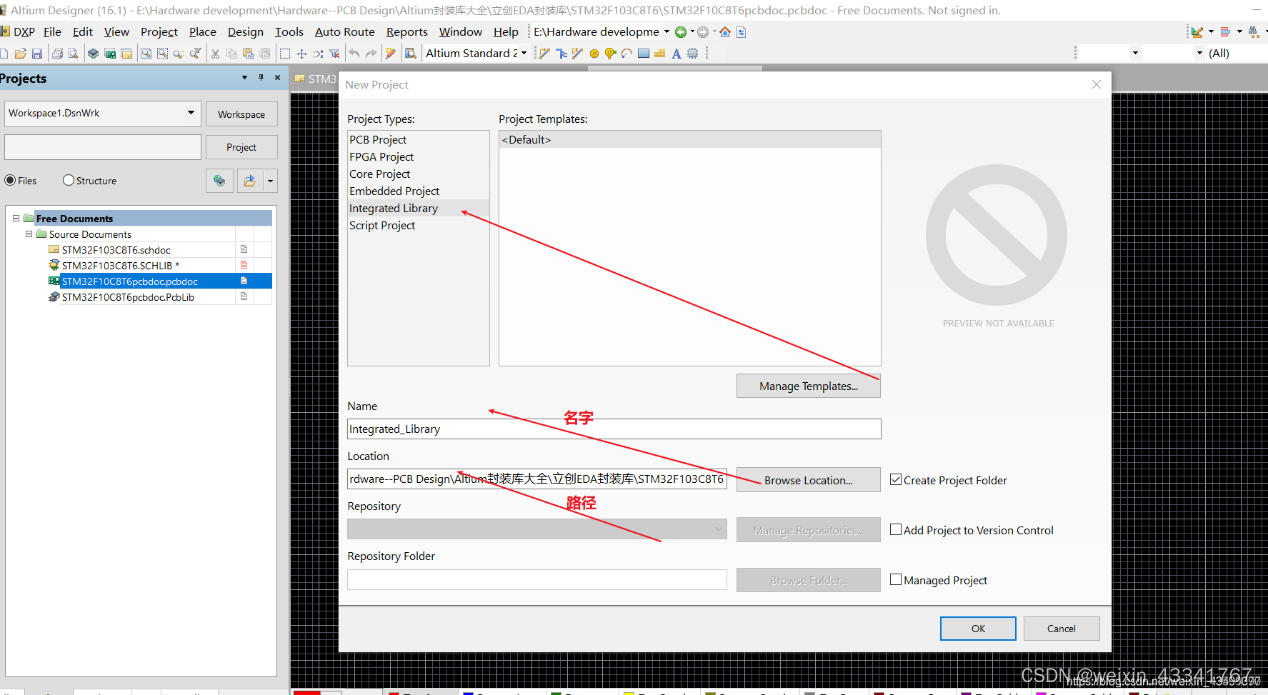Select STM32F10C8T6pcbdoc.PcbLib in project tree
1268x695 pixels.
(128, 297)
